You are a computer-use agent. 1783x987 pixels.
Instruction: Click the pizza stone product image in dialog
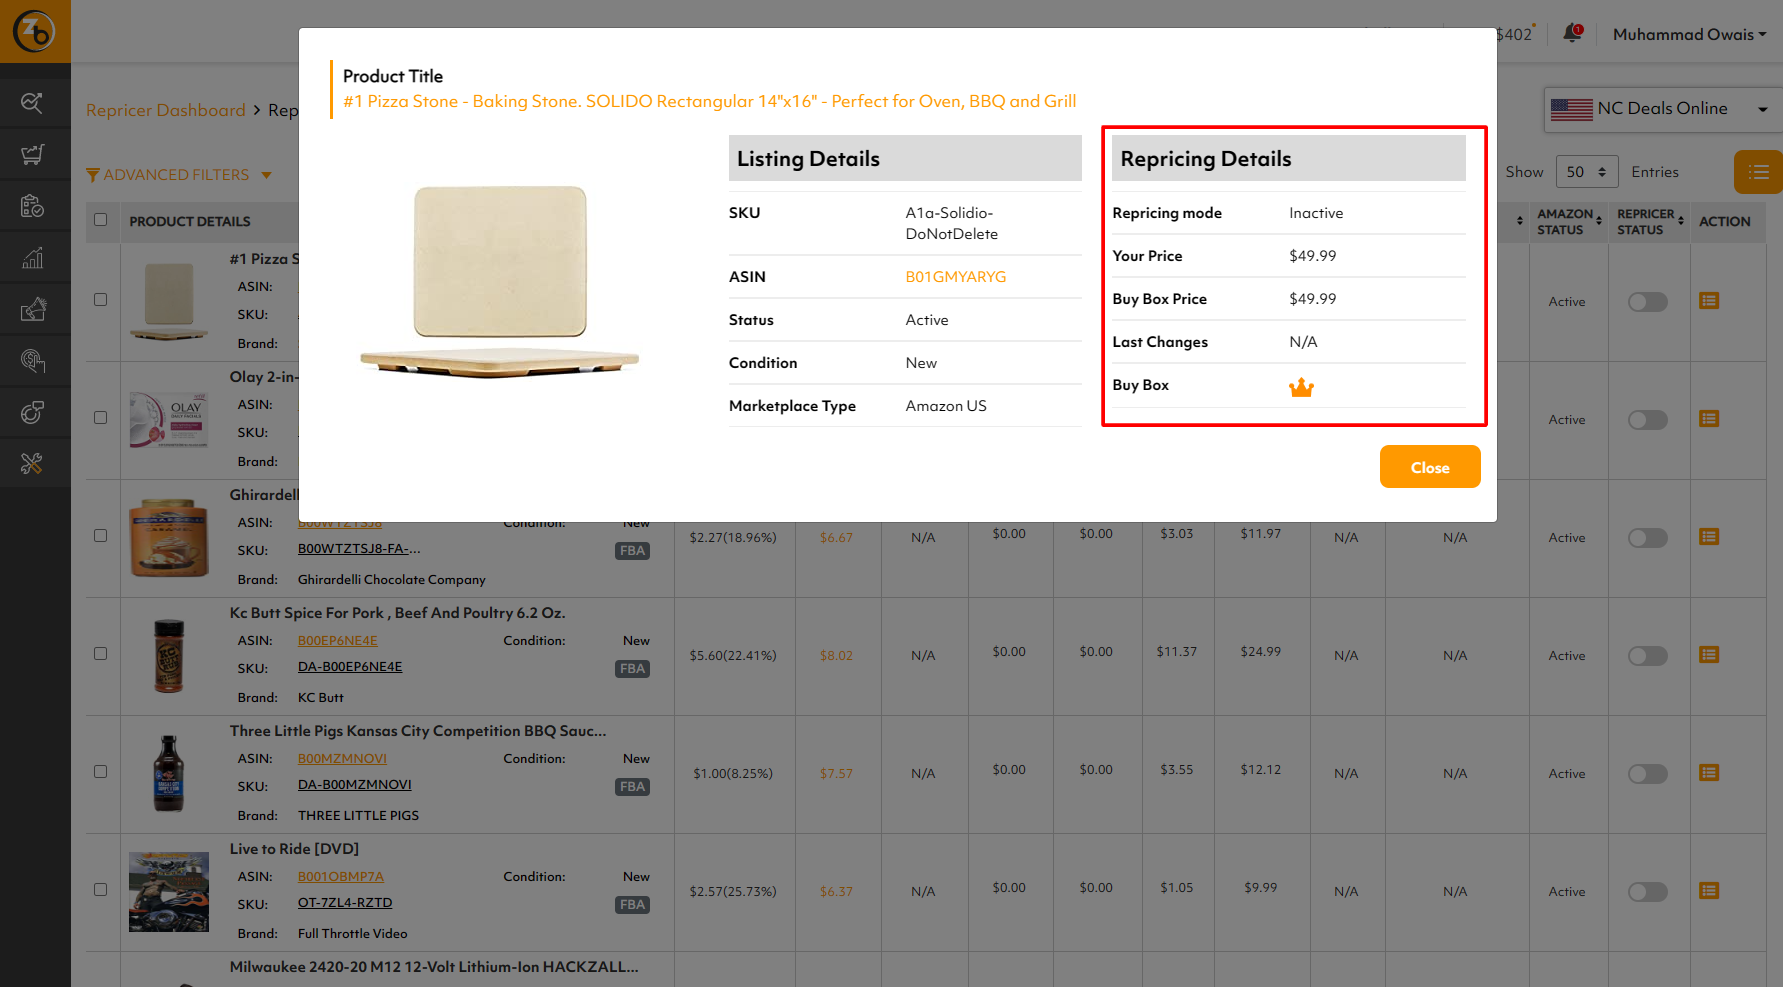tap(500, 280)
